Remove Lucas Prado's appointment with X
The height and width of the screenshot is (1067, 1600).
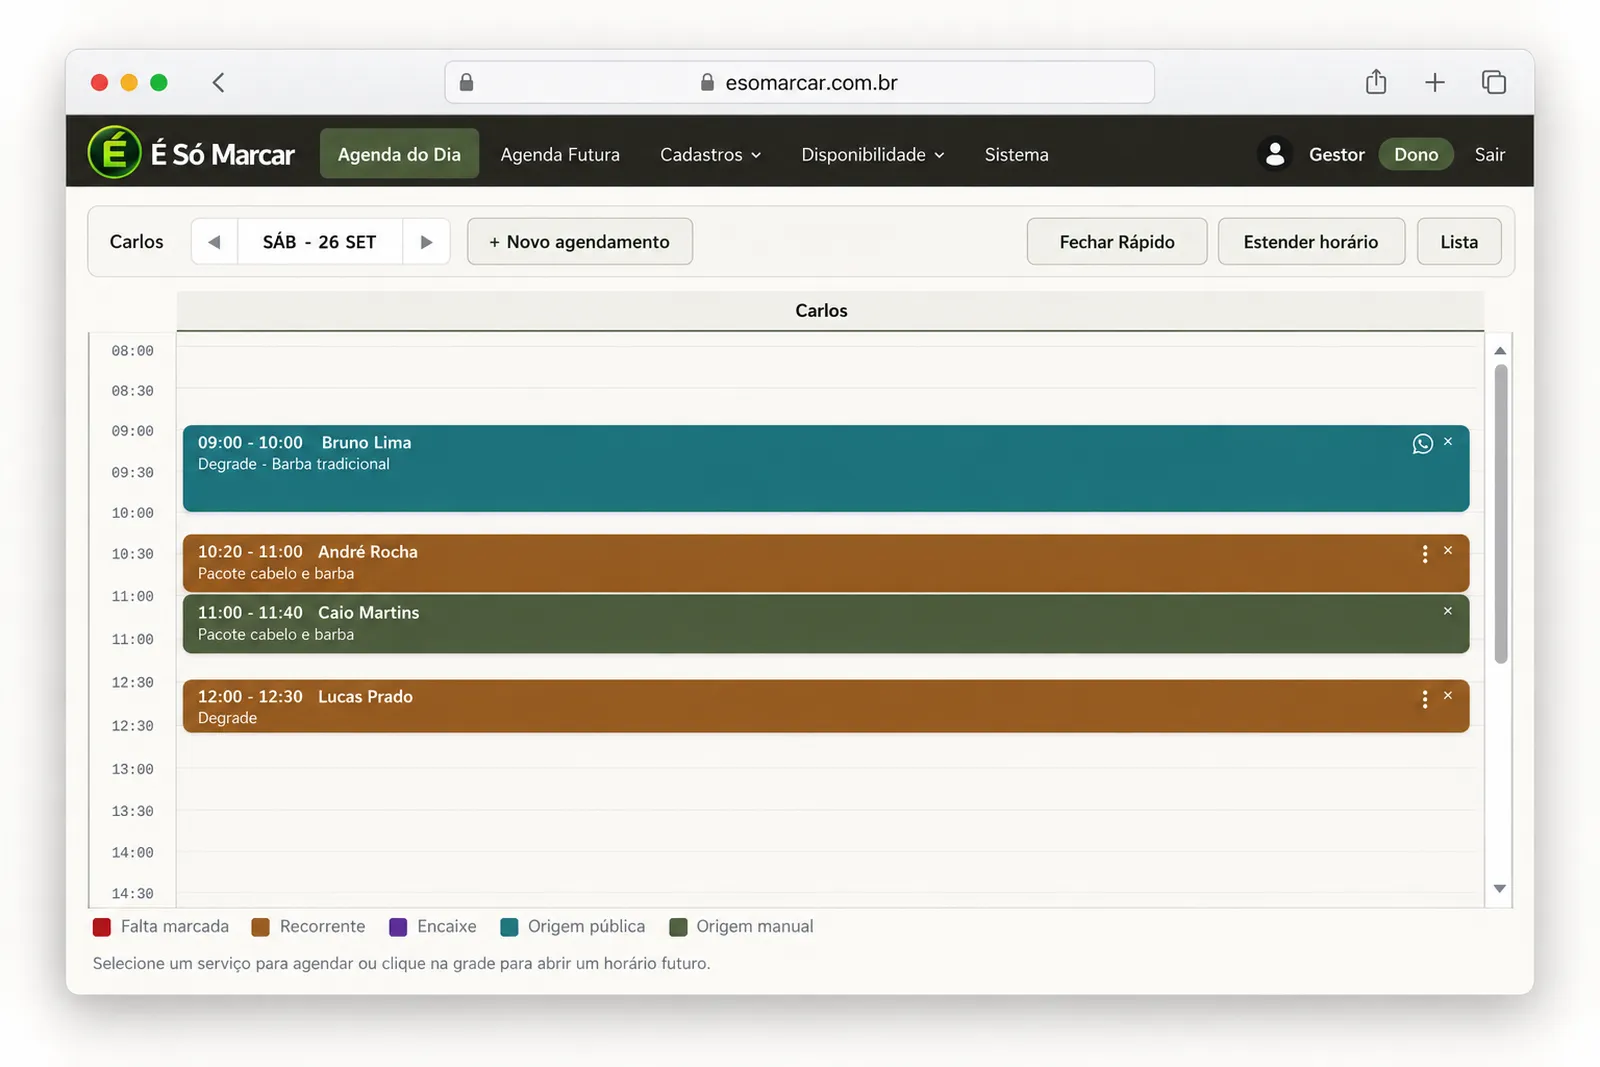click(1447, 695)
